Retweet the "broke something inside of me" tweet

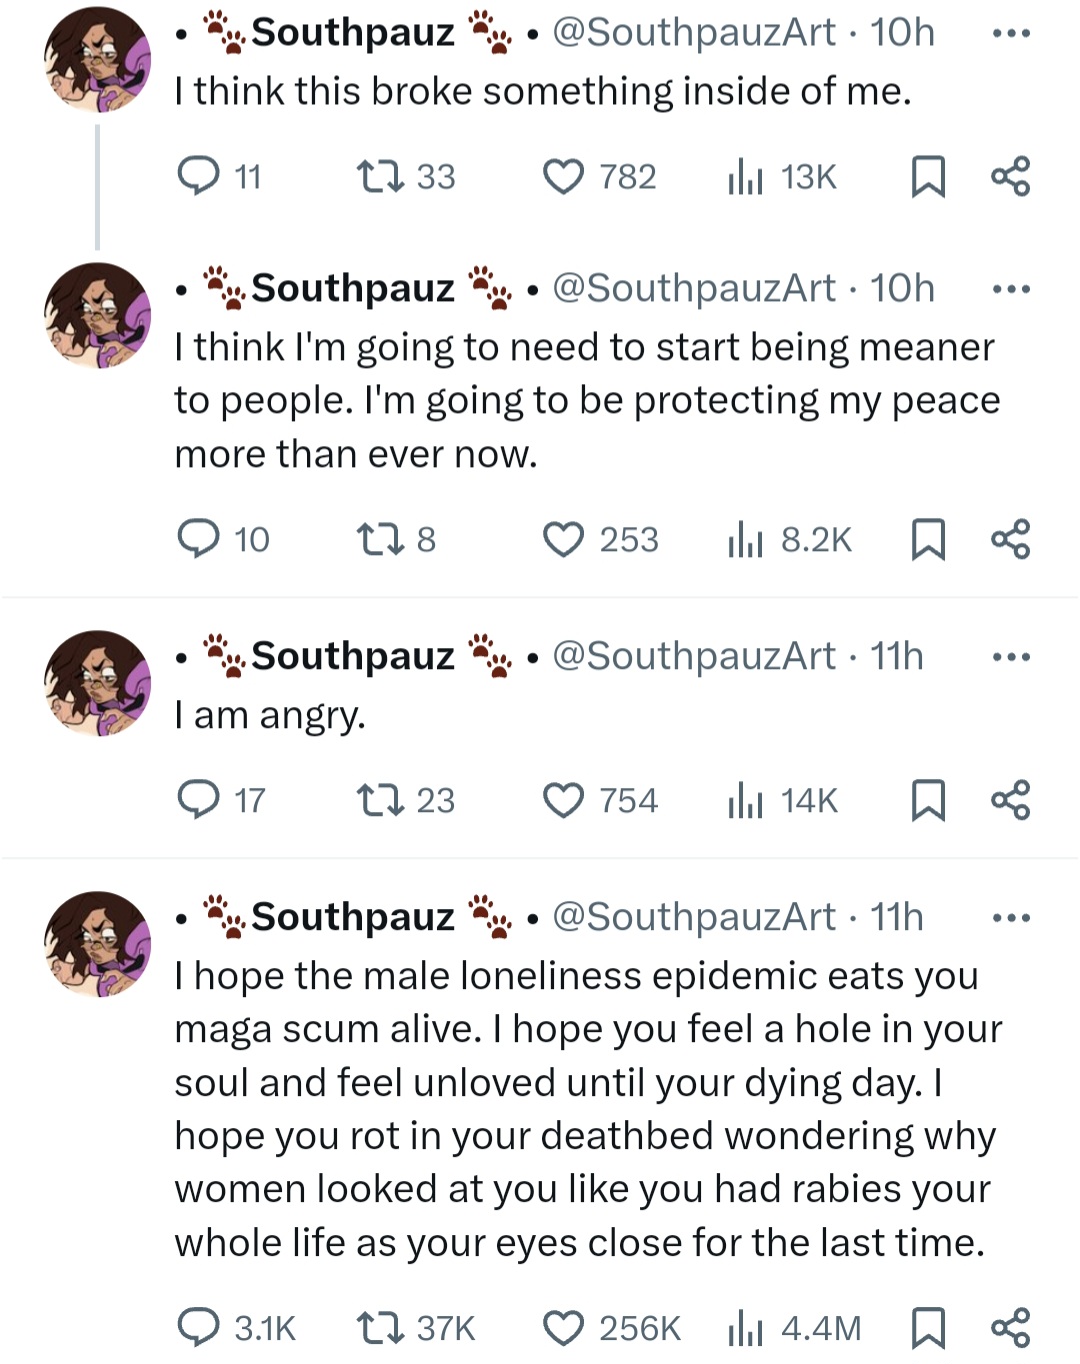380,178
